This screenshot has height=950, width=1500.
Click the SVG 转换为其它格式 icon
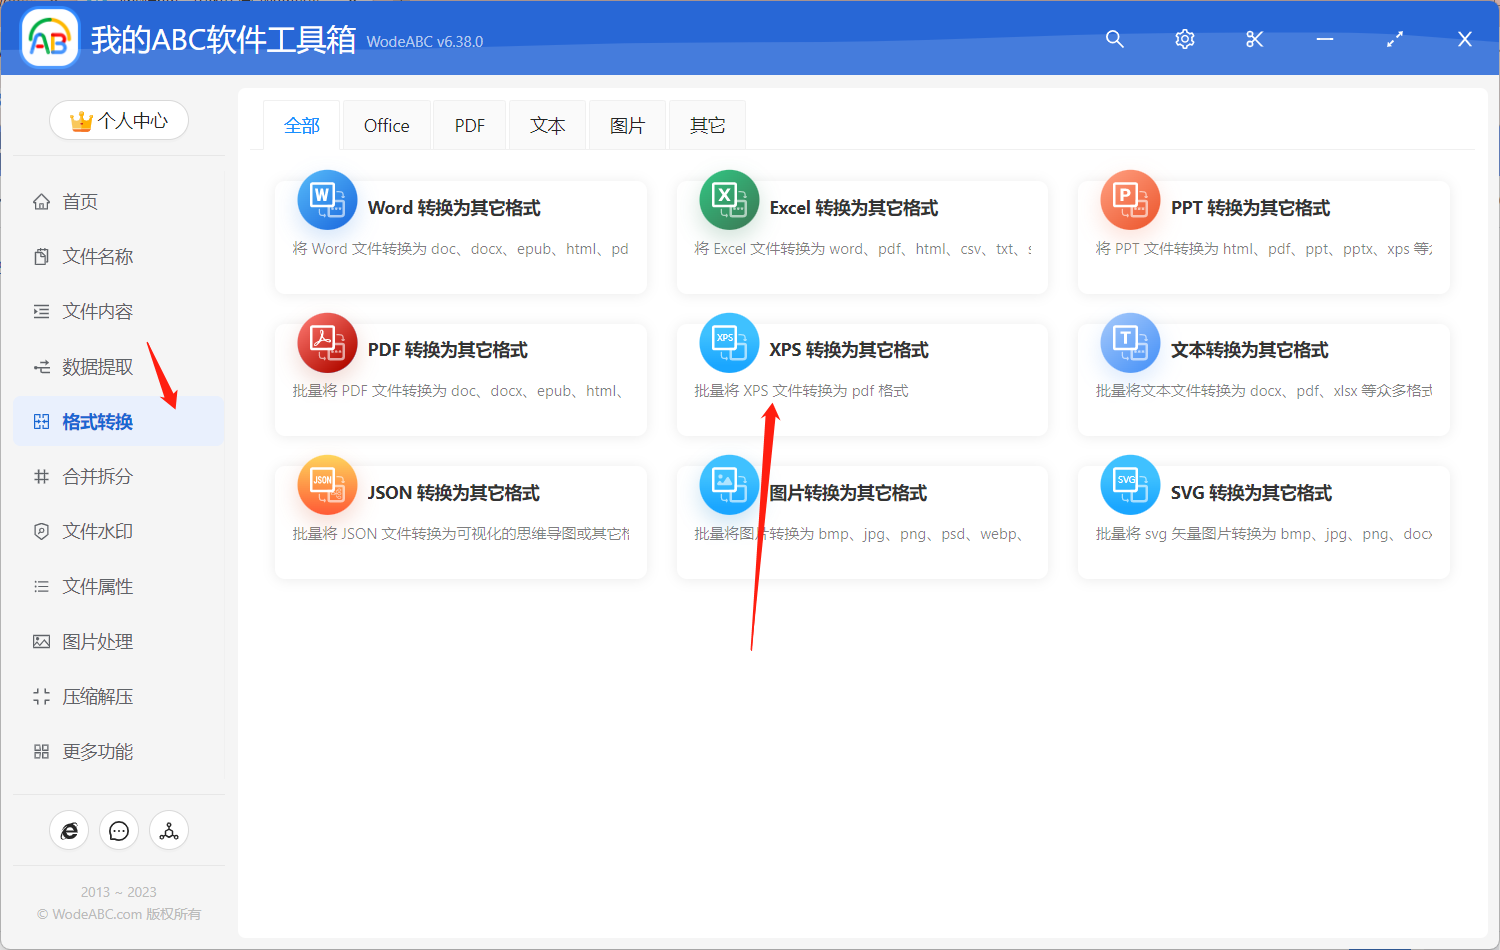(1129, 484)
